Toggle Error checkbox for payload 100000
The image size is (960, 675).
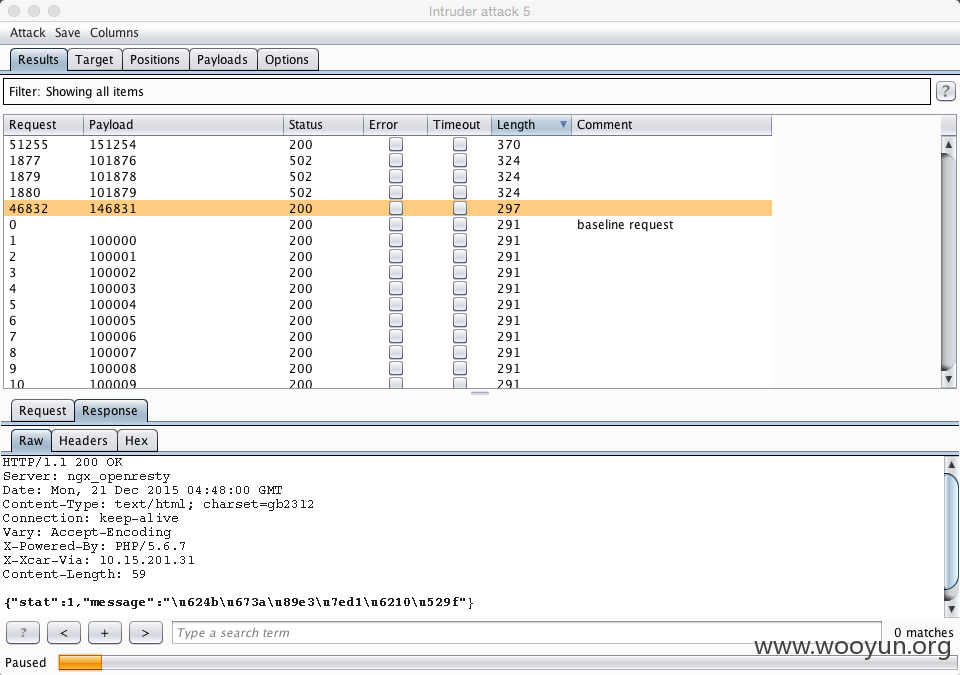[x=396, y=240]
